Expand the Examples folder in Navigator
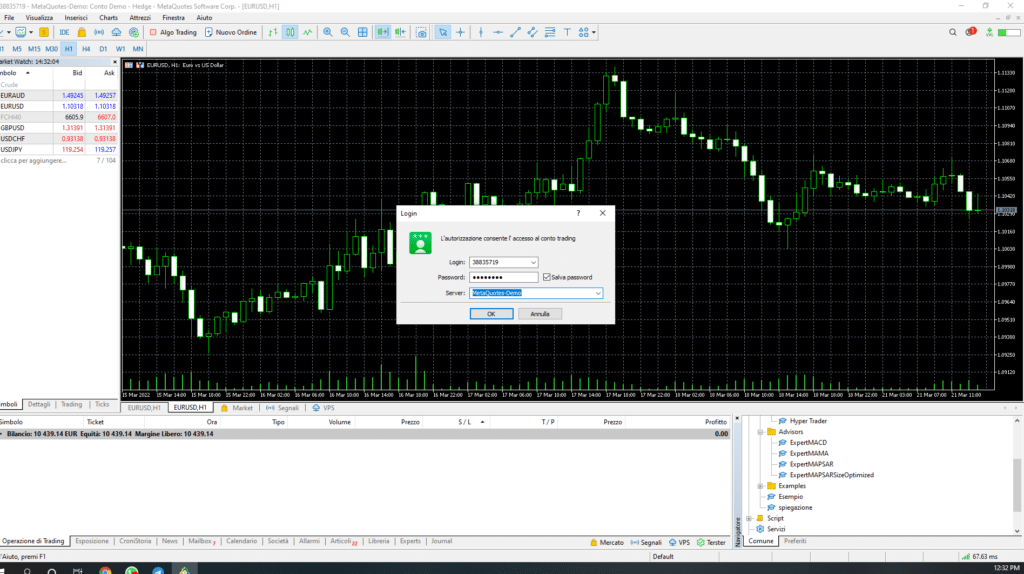Viewport: 1024px width, 574px height. tap(760, 486)
